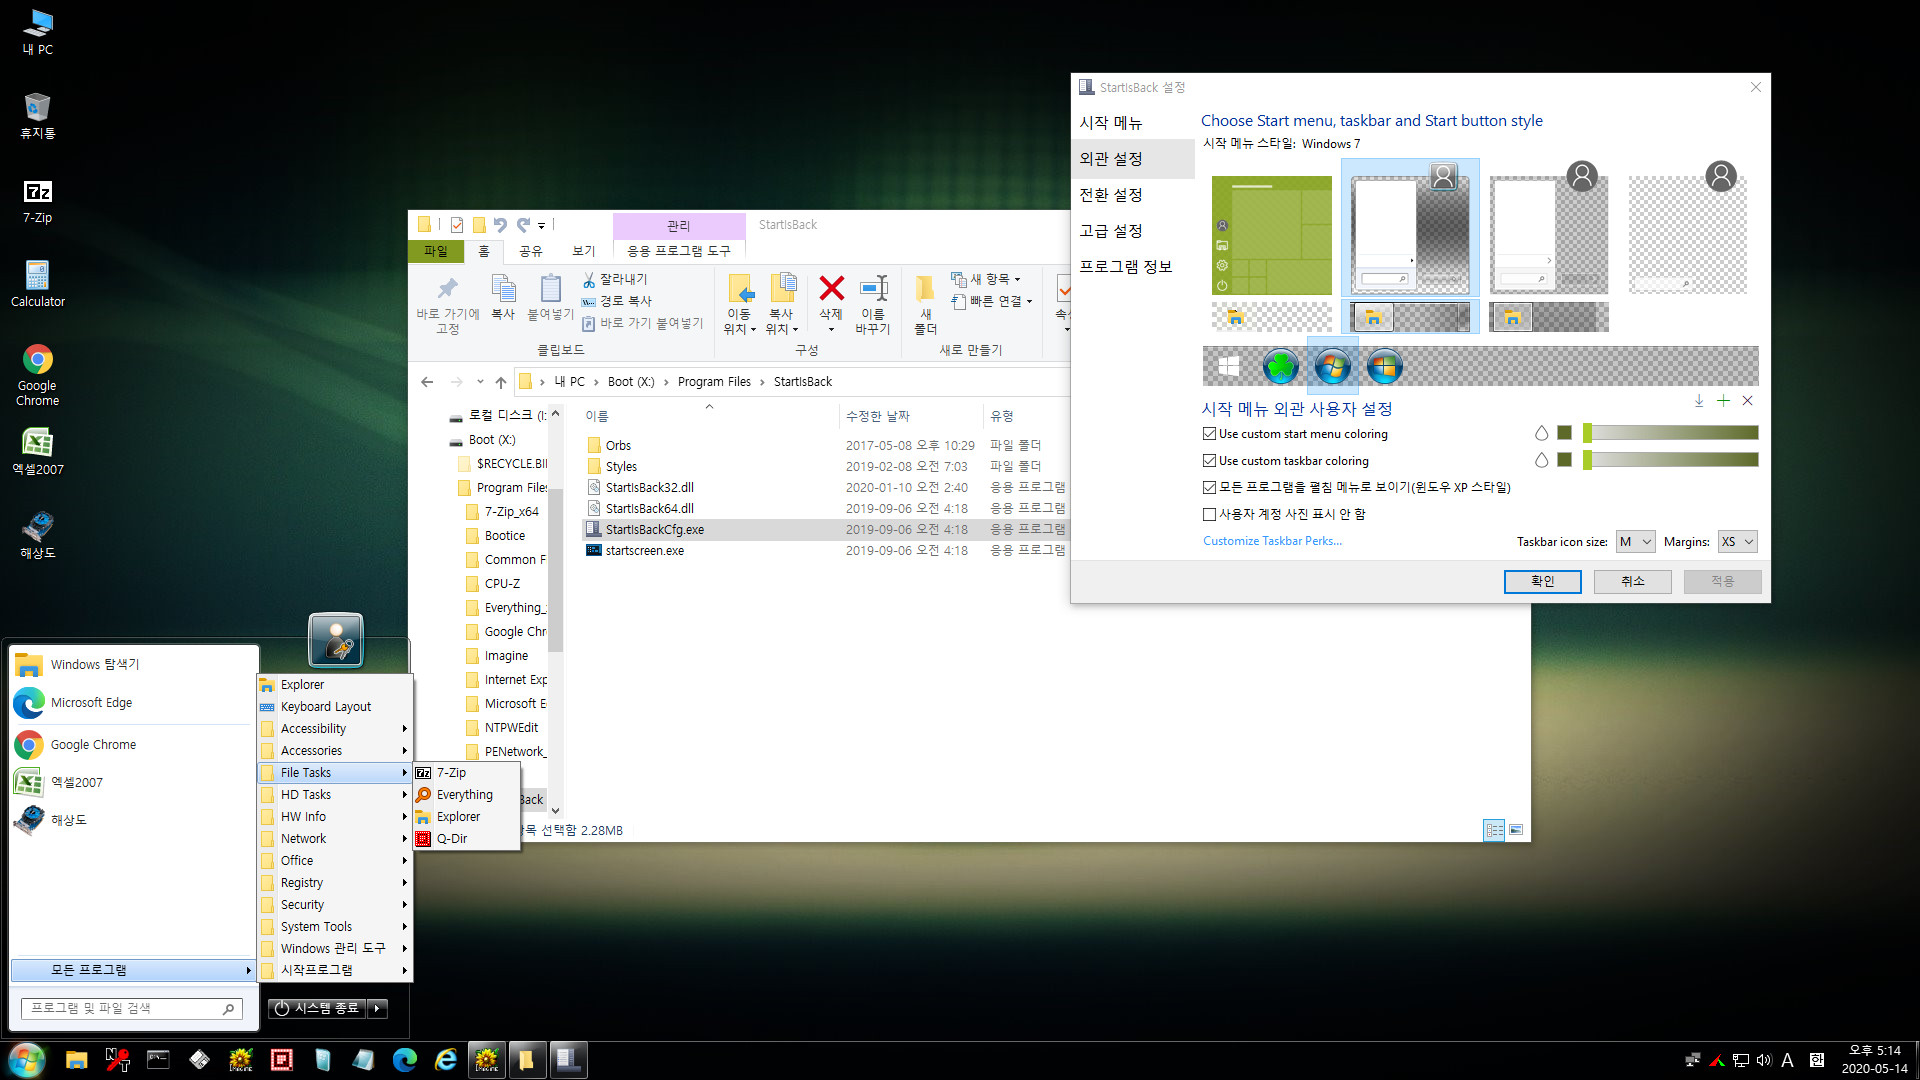Click the Rename icon in Explorer ribbon

[x=873, y=288]
